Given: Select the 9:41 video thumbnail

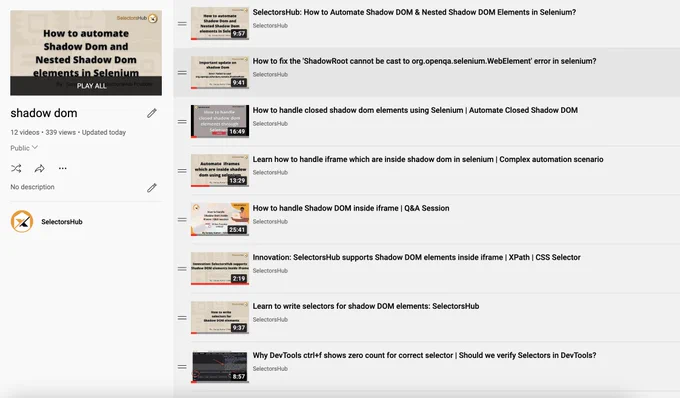Looking at the screenshot, I should pos(220,72).
